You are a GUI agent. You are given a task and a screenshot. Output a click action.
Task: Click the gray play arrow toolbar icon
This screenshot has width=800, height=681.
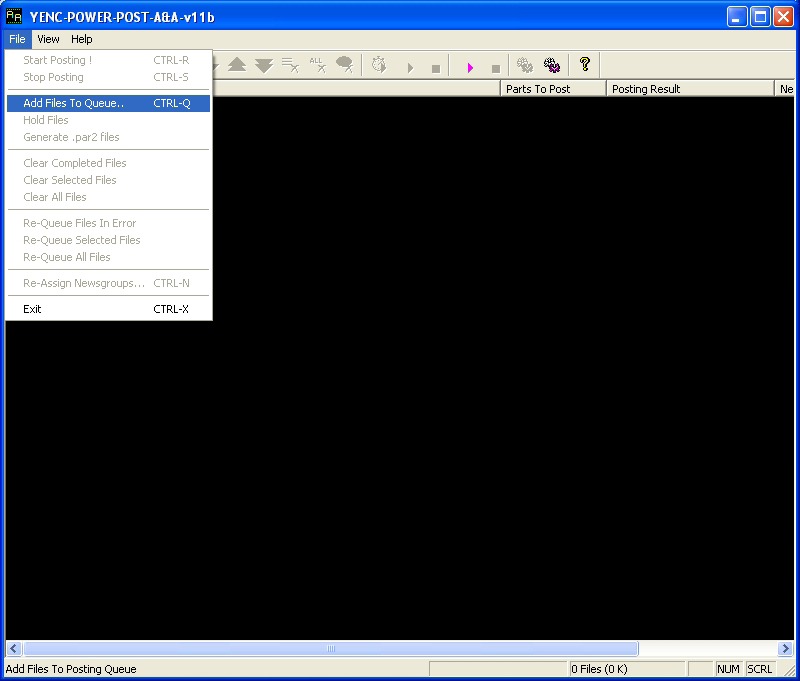411,68
